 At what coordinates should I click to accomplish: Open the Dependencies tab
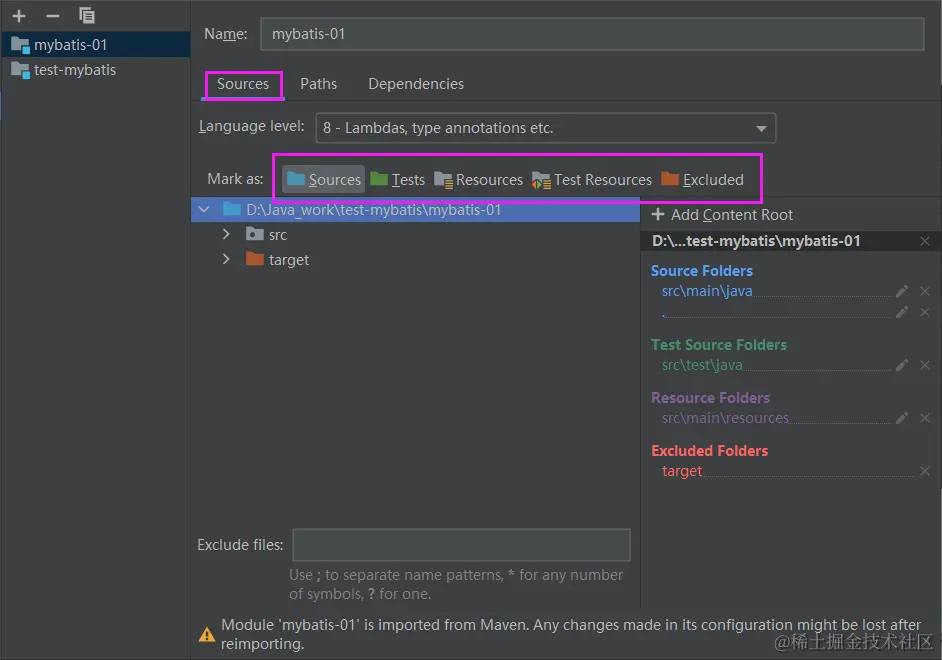pyautogui.click(x=416, y=84)
